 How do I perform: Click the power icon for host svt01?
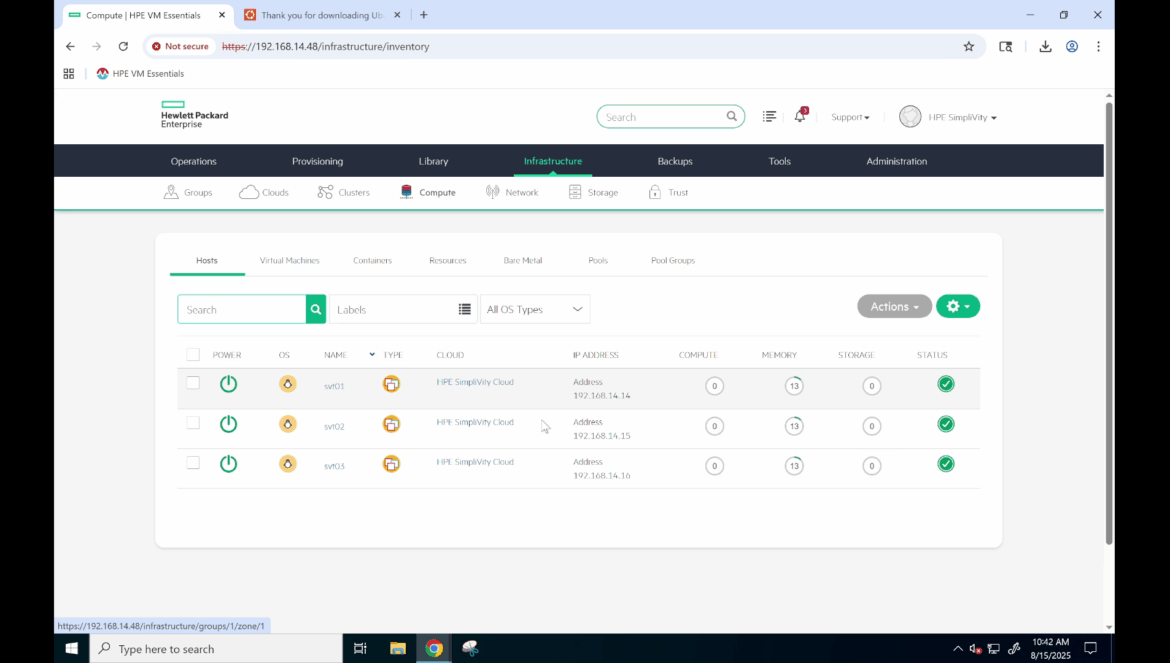click(228, 384)
